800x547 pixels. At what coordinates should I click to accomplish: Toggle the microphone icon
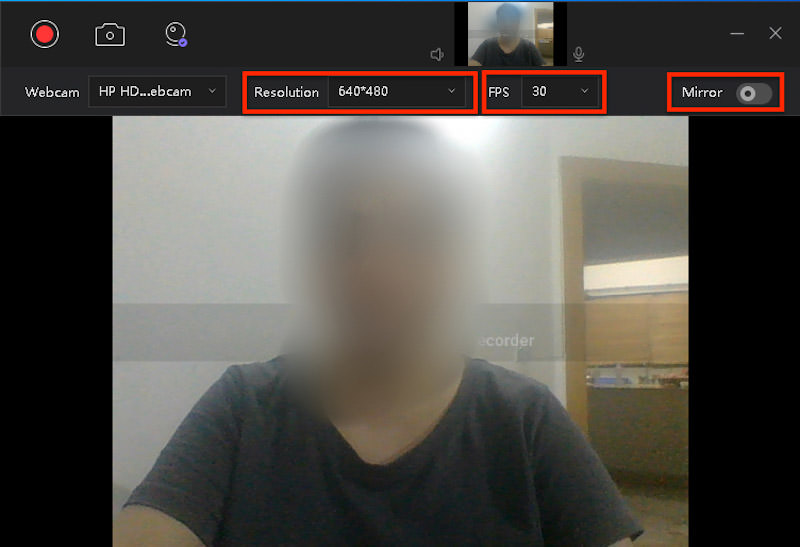pos(578,54)
